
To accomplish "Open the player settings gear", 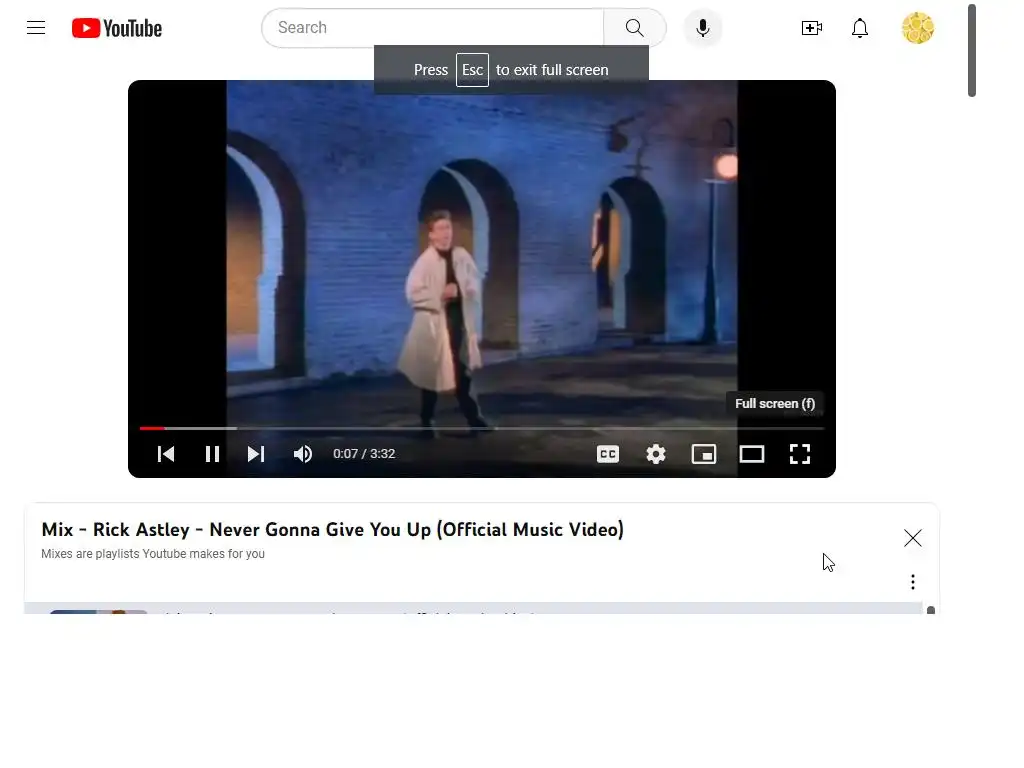I will [x=656, y=454].
